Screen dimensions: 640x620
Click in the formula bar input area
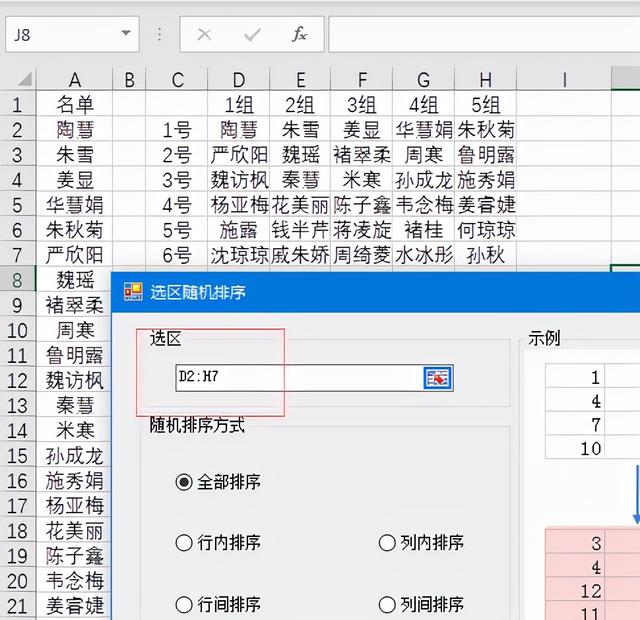[x=480, y=34]
